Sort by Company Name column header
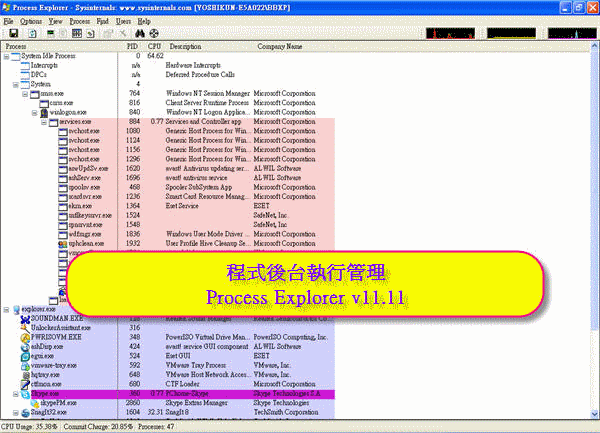The image size is (600, 433). pos(279,46)
